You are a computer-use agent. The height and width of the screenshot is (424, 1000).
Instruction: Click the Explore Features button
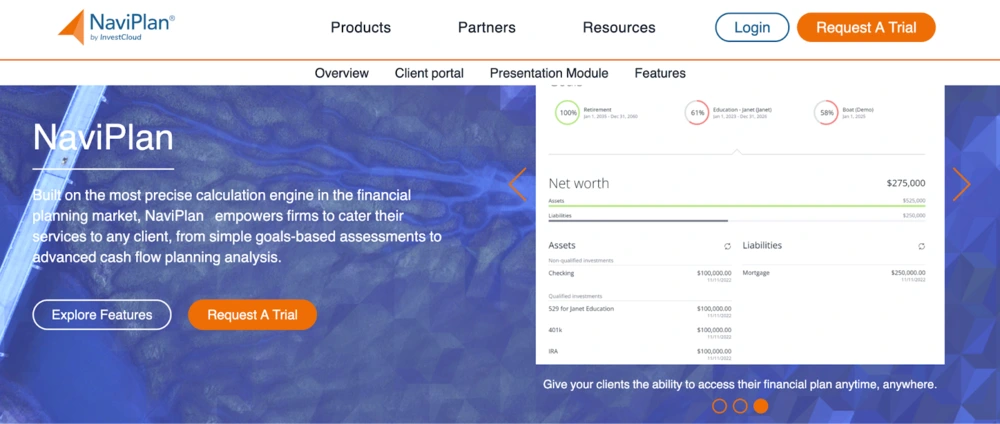pos(102,315)
